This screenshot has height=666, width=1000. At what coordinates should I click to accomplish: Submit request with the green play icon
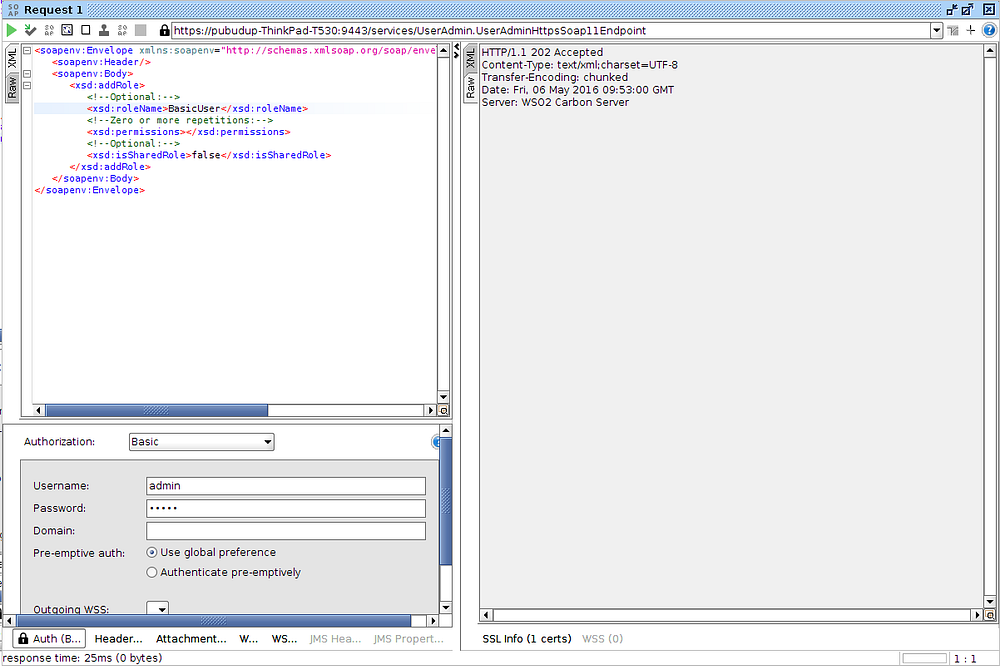click(11, 30)
